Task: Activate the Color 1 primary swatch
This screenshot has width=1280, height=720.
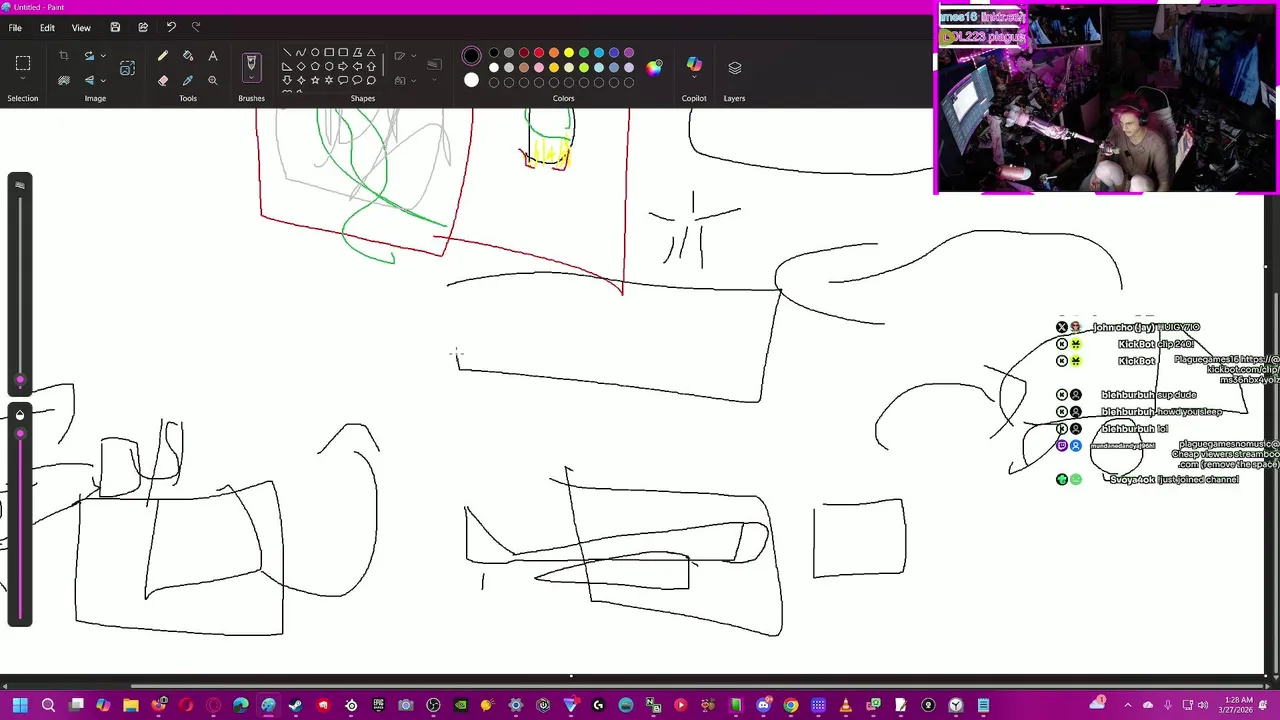Action: point(471,56)
